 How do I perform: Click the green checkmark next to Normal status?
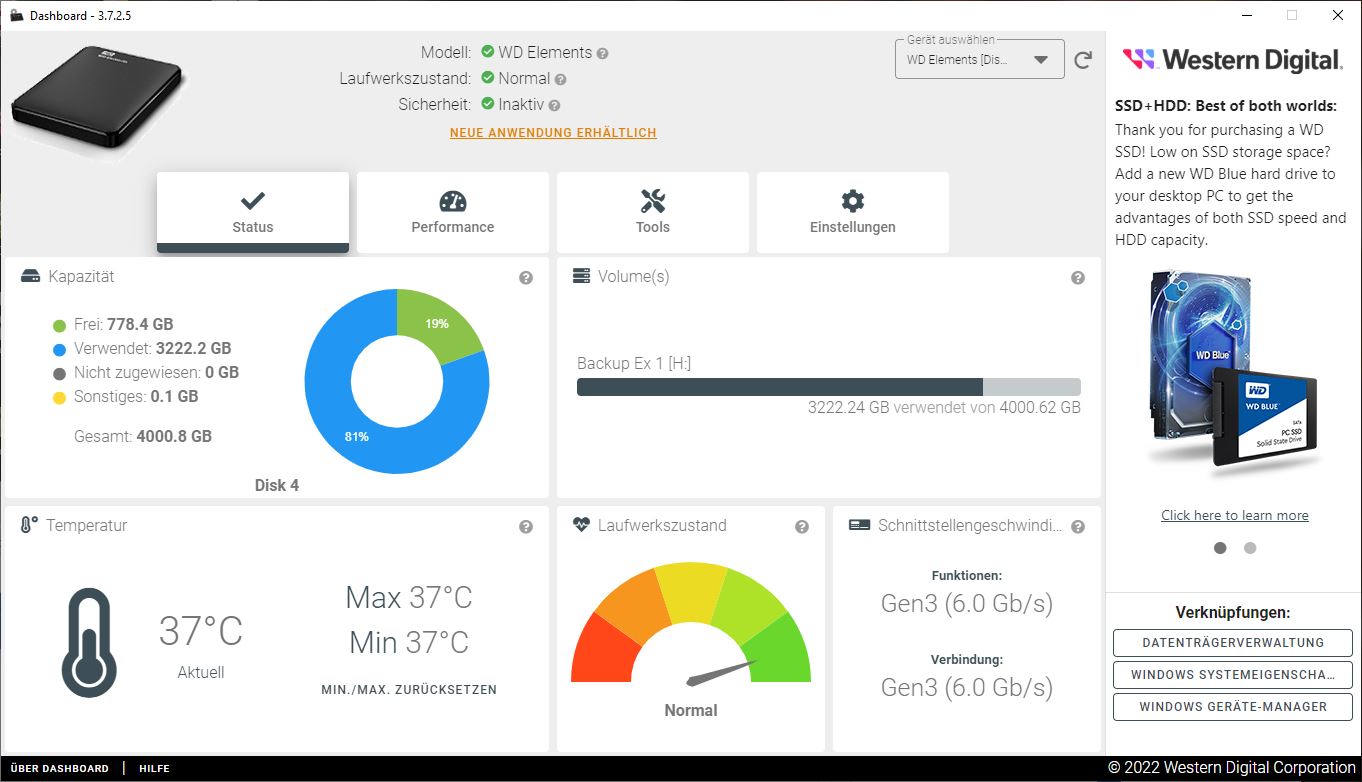[x=488, y=78]
